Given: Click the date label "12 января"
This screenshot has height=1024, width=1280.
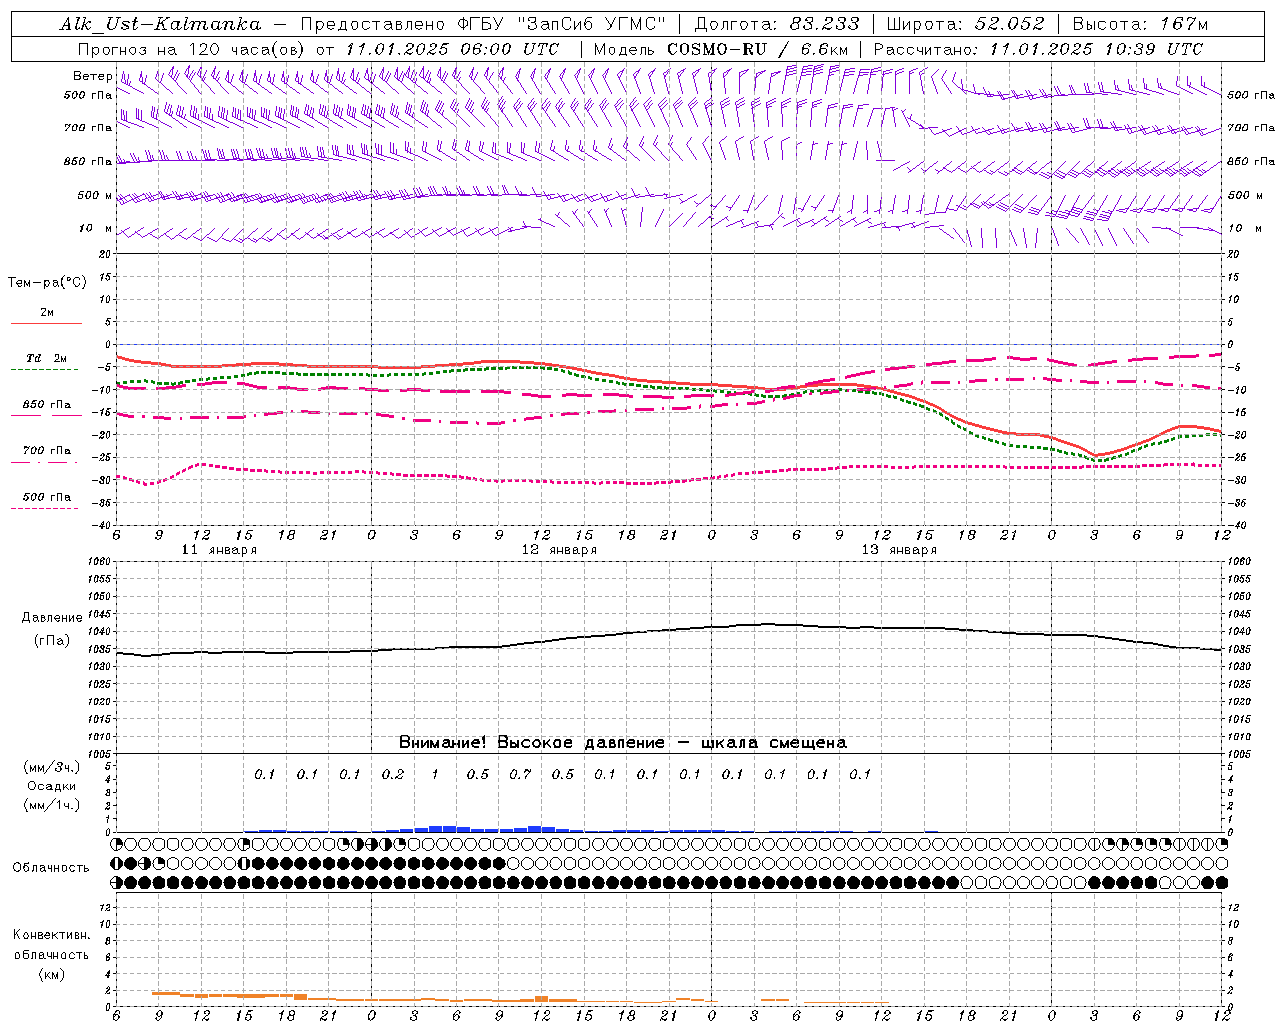Looking at the screenshot, I should coord(559,550).
